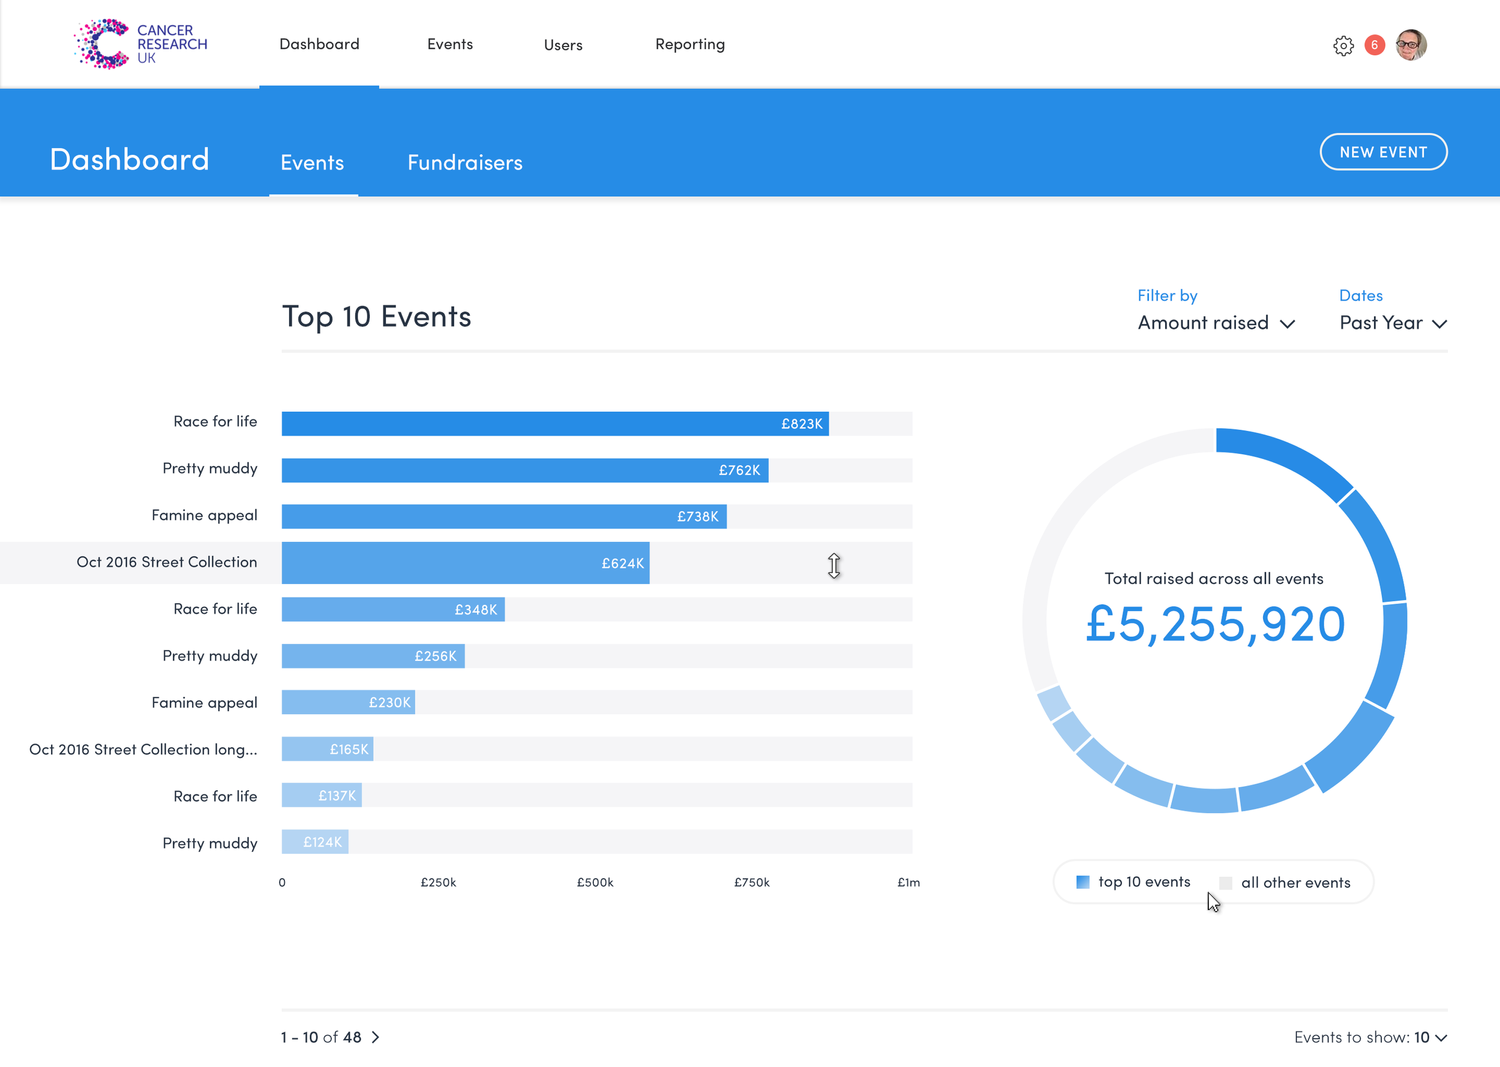Open the 'Amount raised' filter dropdown
The width and height of the screenshot is (1500, 1067).
[1216, 322]
